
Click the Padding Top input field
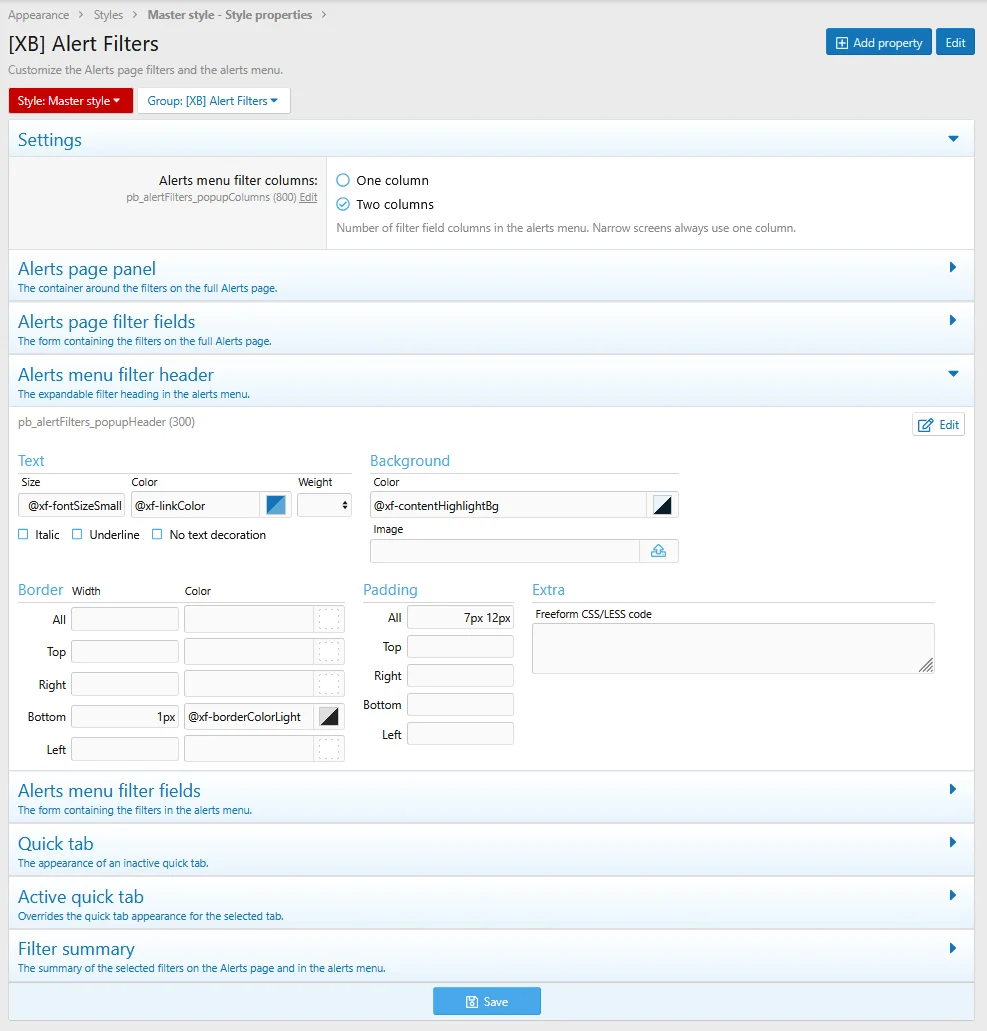(460, 647)
